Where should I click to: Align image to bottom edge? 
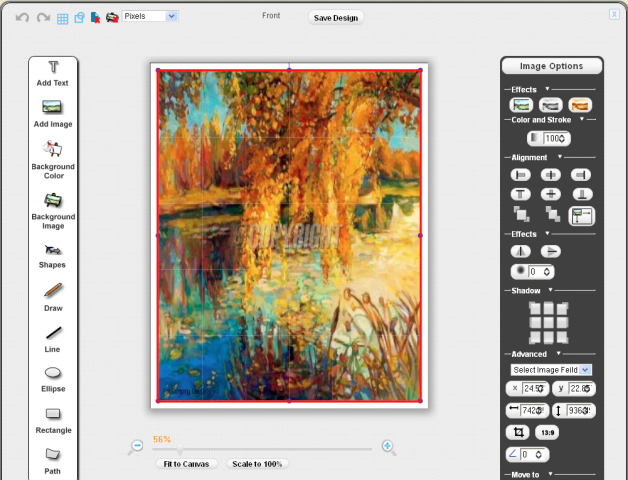coord(582,194)
